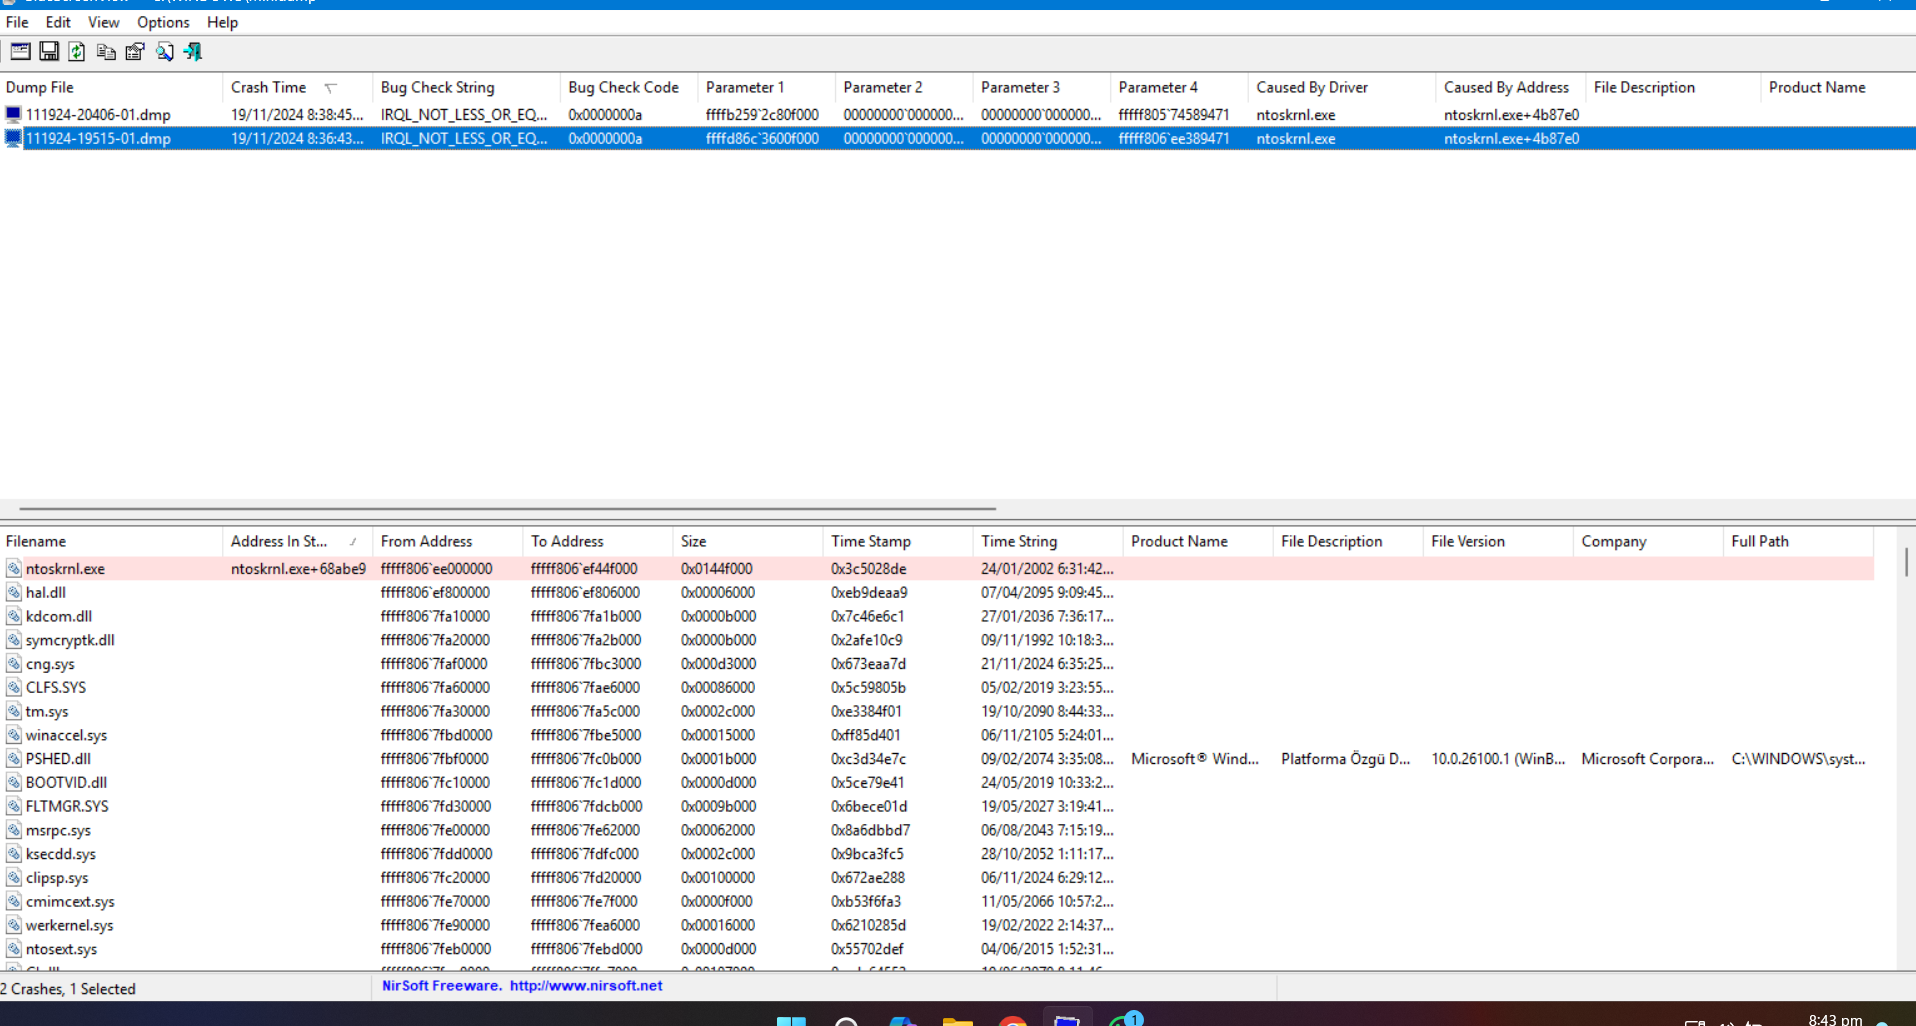
Task: Click the file icon next to symcryptk.dll
Action: (14, 640)
